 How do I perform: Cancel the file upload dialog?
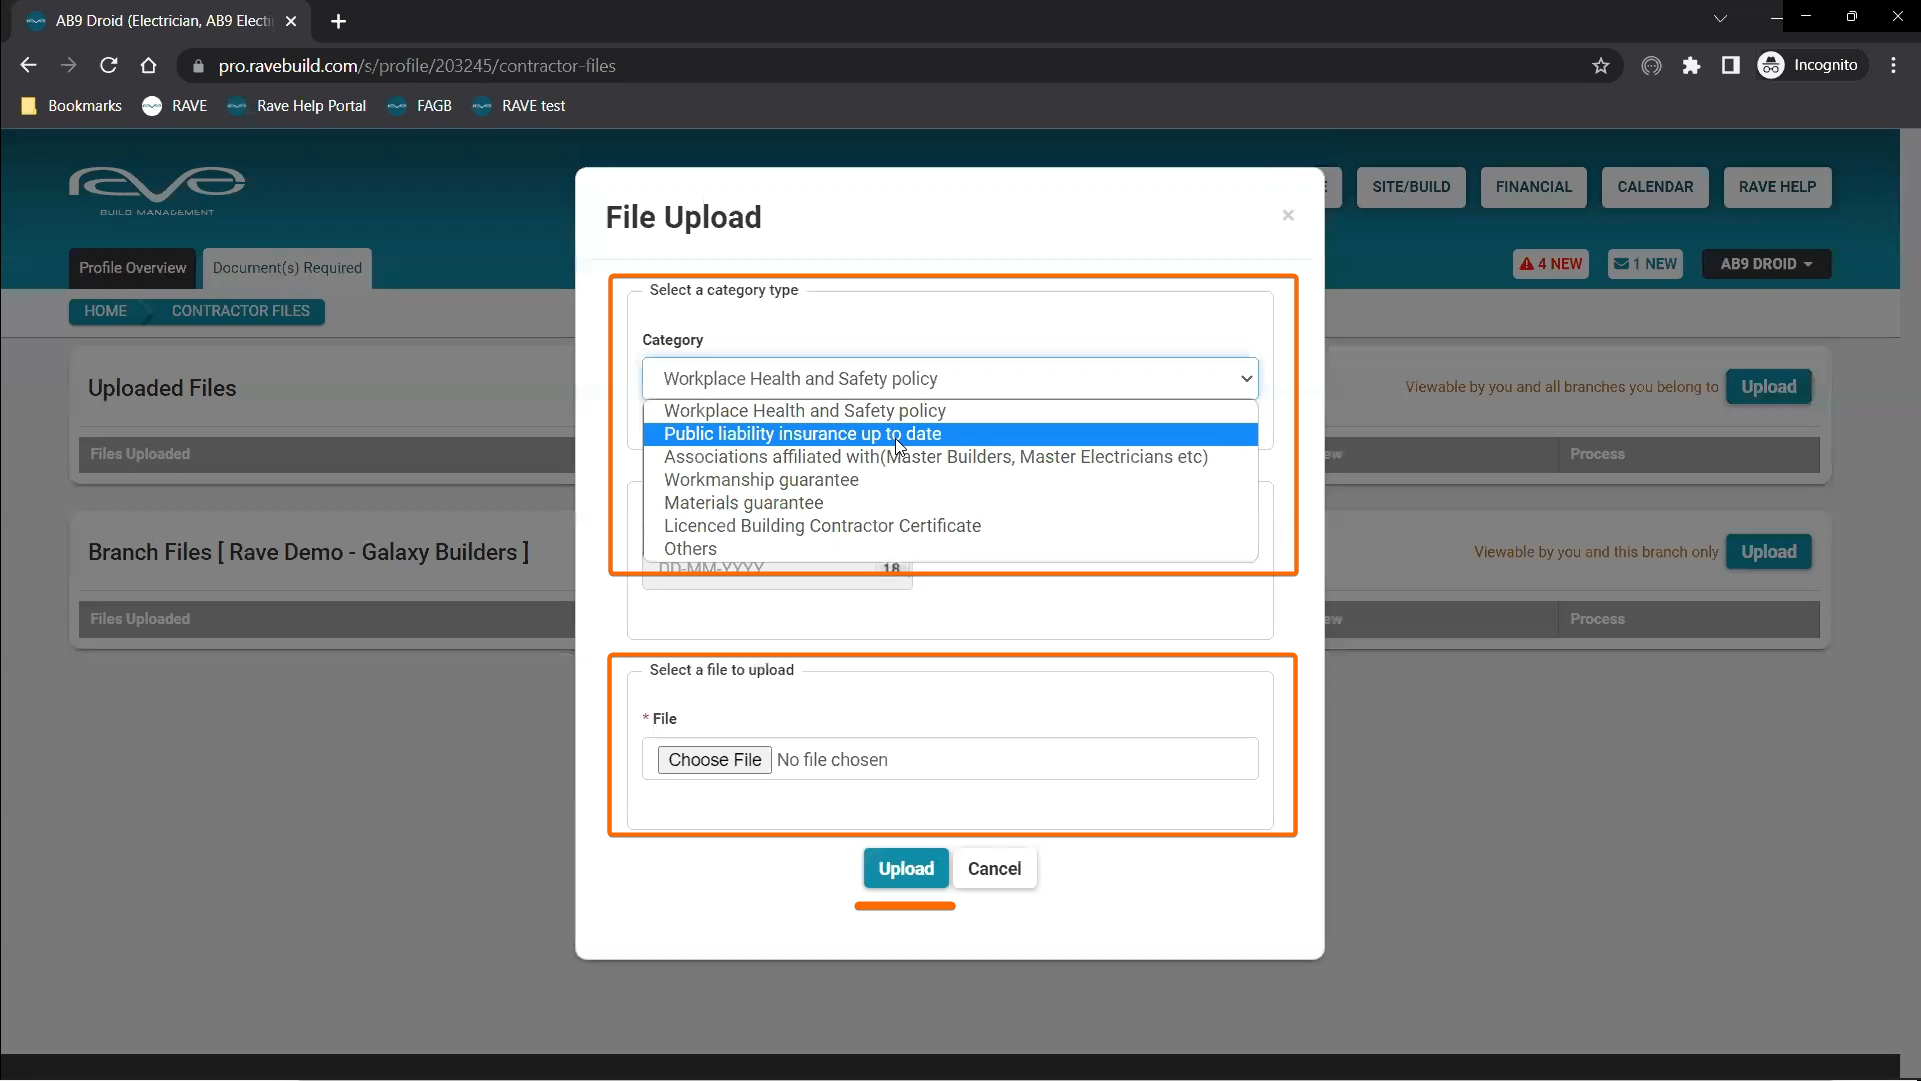point(994,869)
